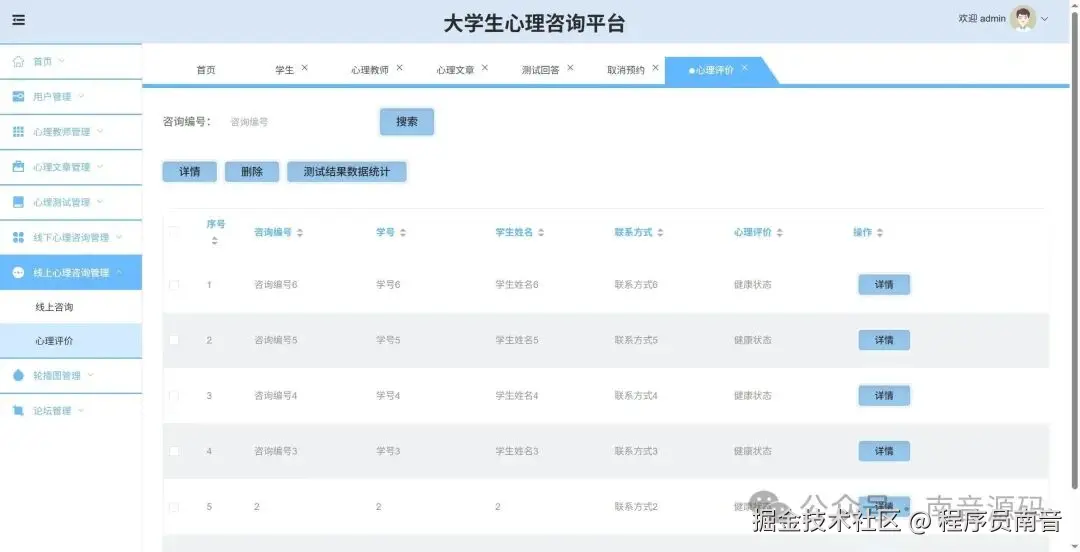Viewport: 1080px width, 552px height.
Task: Open 心理评价 submenu item
Action: (71, 341)
